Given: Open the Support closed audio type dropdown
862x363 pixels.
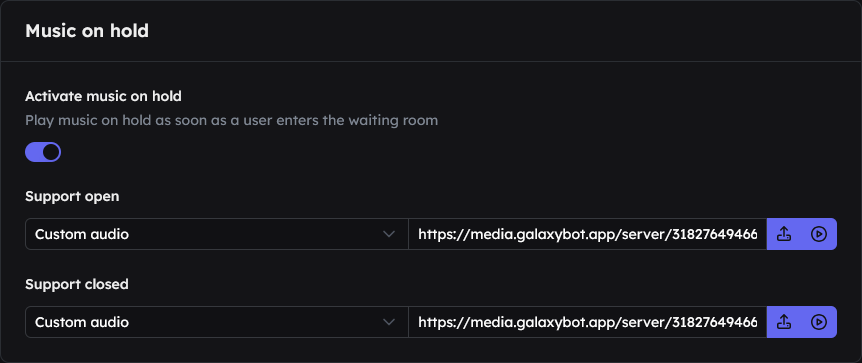Looking at the screenshot, I should click(x=217, y=322).
